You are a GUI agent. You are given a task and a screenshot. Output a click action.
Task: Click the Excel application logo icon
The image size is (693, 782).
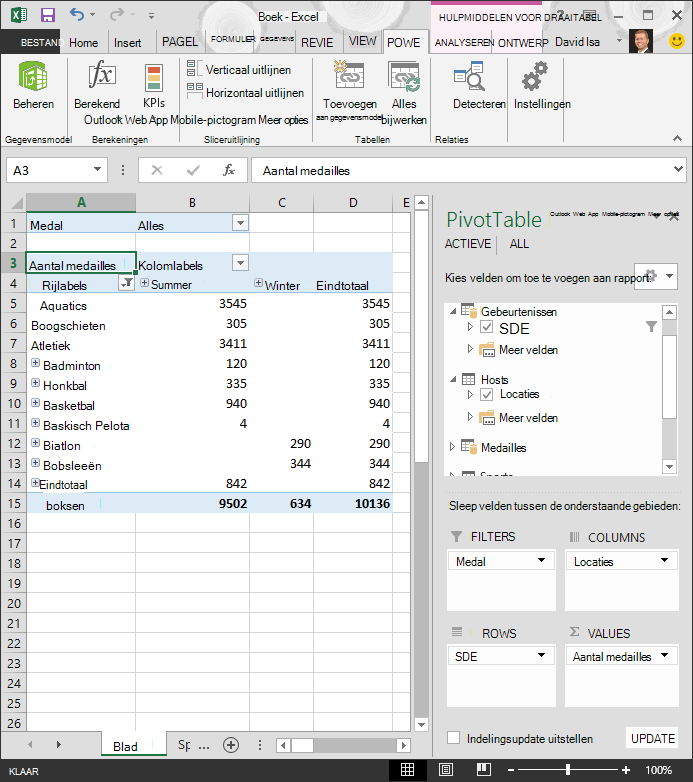tap(18, 14)
